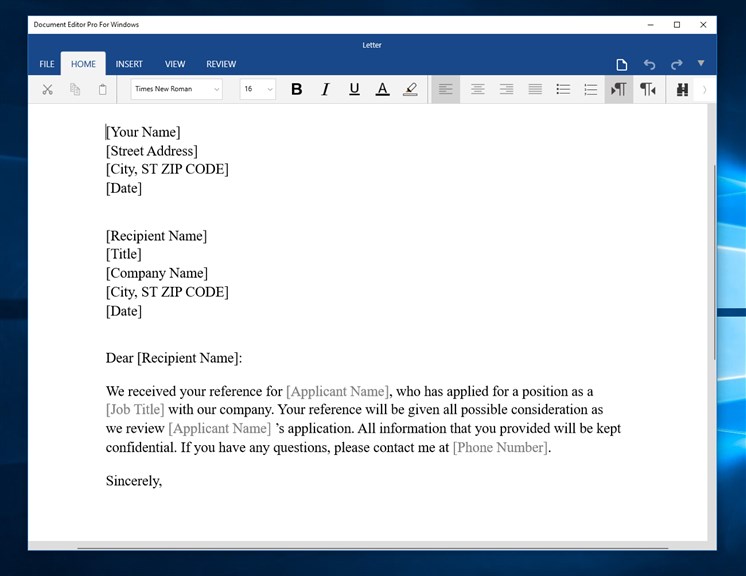Align text left
Viewport: 746px width, 576px height.
pos(446,89)
